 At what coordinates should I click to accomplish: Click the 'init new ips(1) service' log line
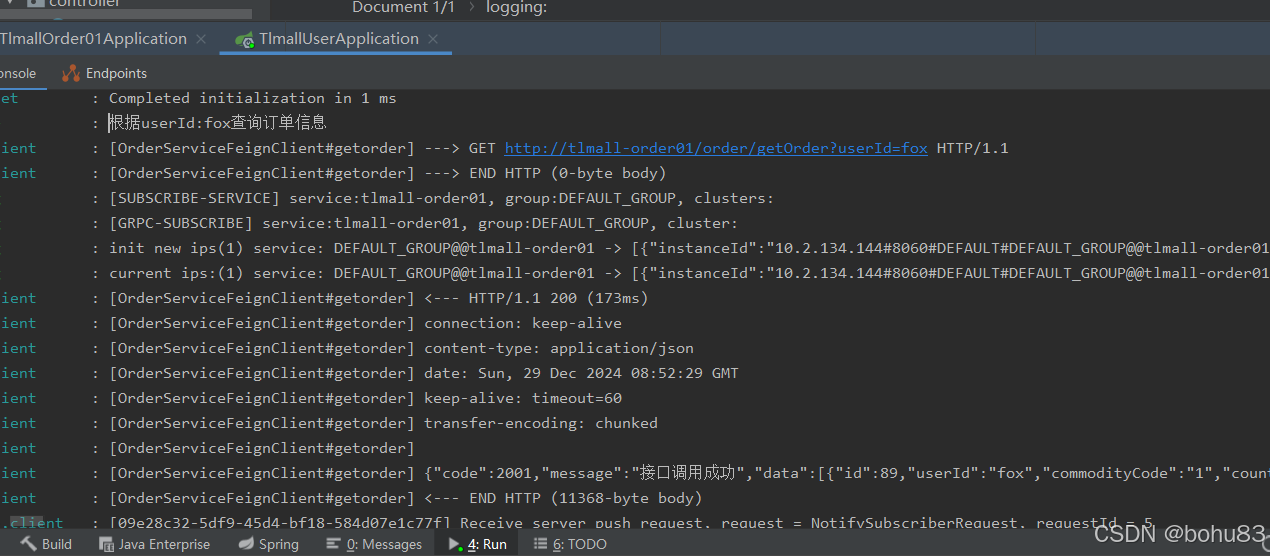pyautogui.click(x=689, y=248)
